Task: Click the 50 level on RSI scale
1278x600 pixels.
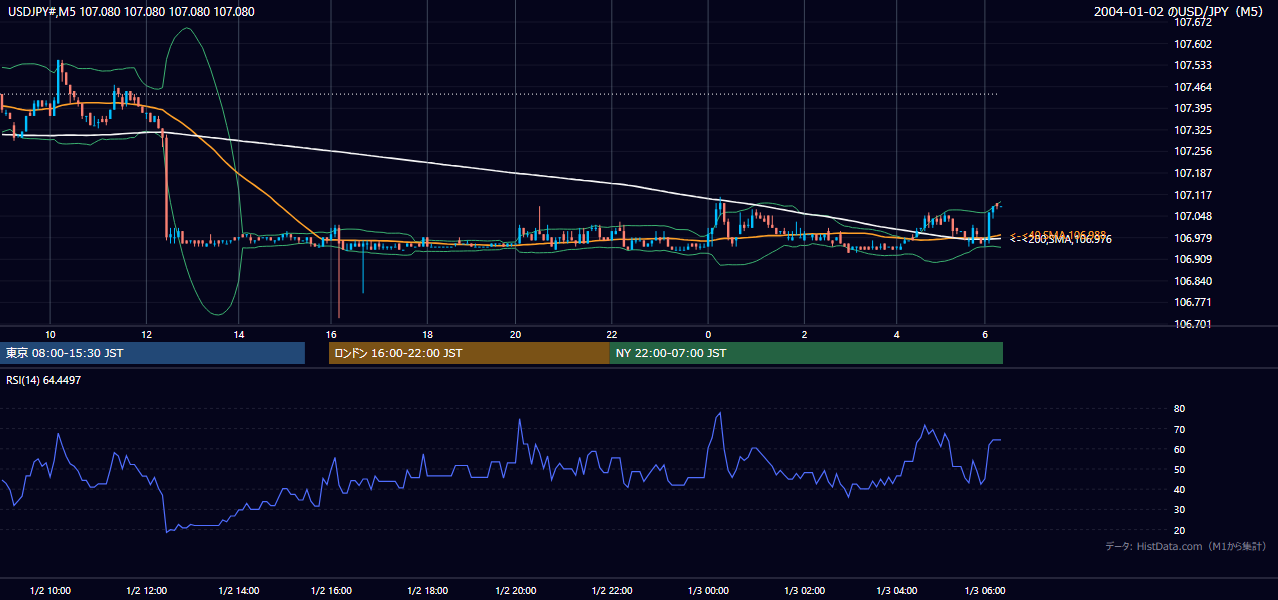Action: [x=1179, y=469]
